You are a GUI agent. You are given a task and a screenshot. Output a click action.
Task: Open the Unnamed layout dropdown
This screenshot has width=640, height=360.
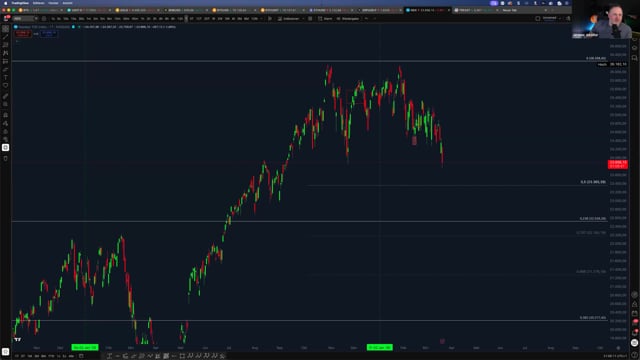tap(551, 18)
